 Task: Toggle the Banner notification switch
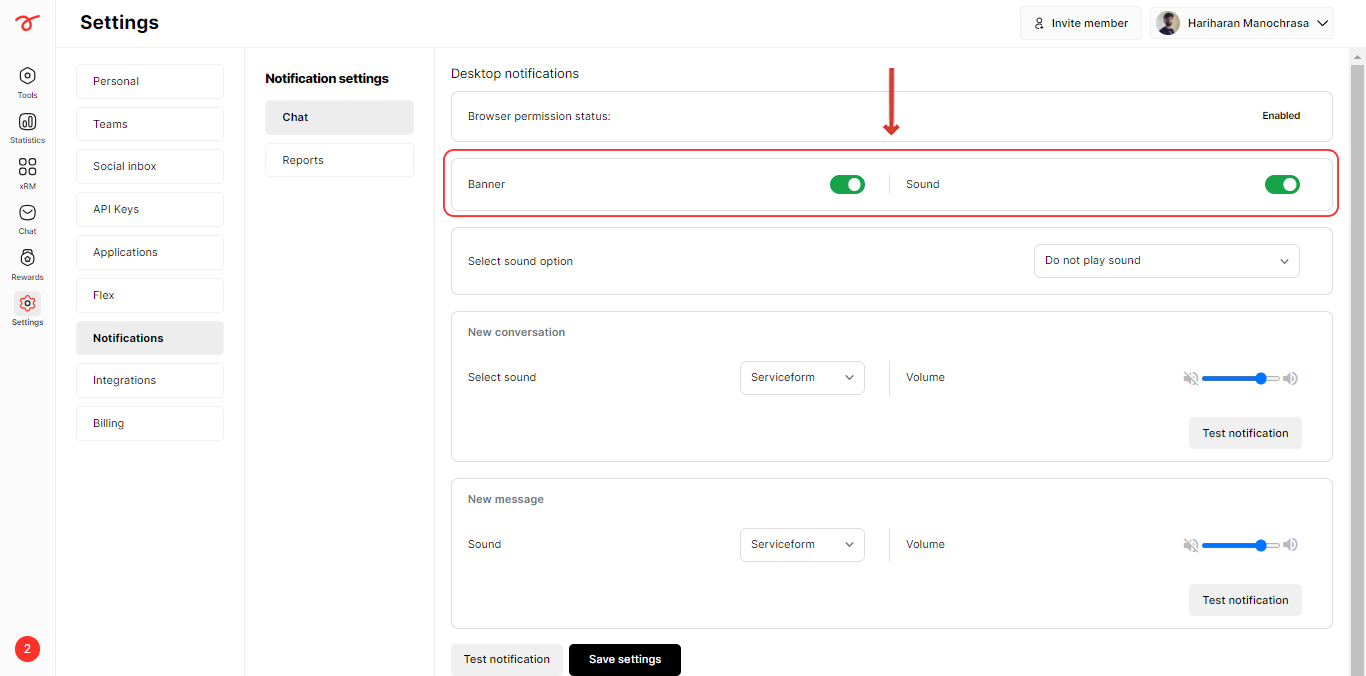click(847, 184)
